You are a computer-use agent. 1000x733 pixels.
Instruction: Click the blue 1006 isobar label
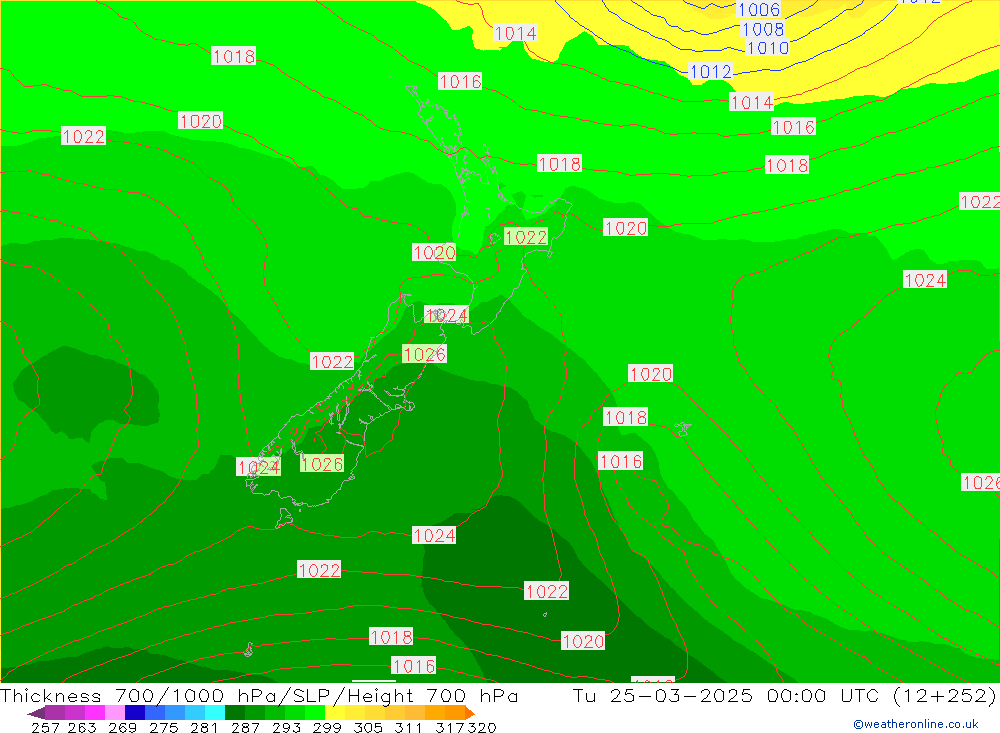click(758, 10)
